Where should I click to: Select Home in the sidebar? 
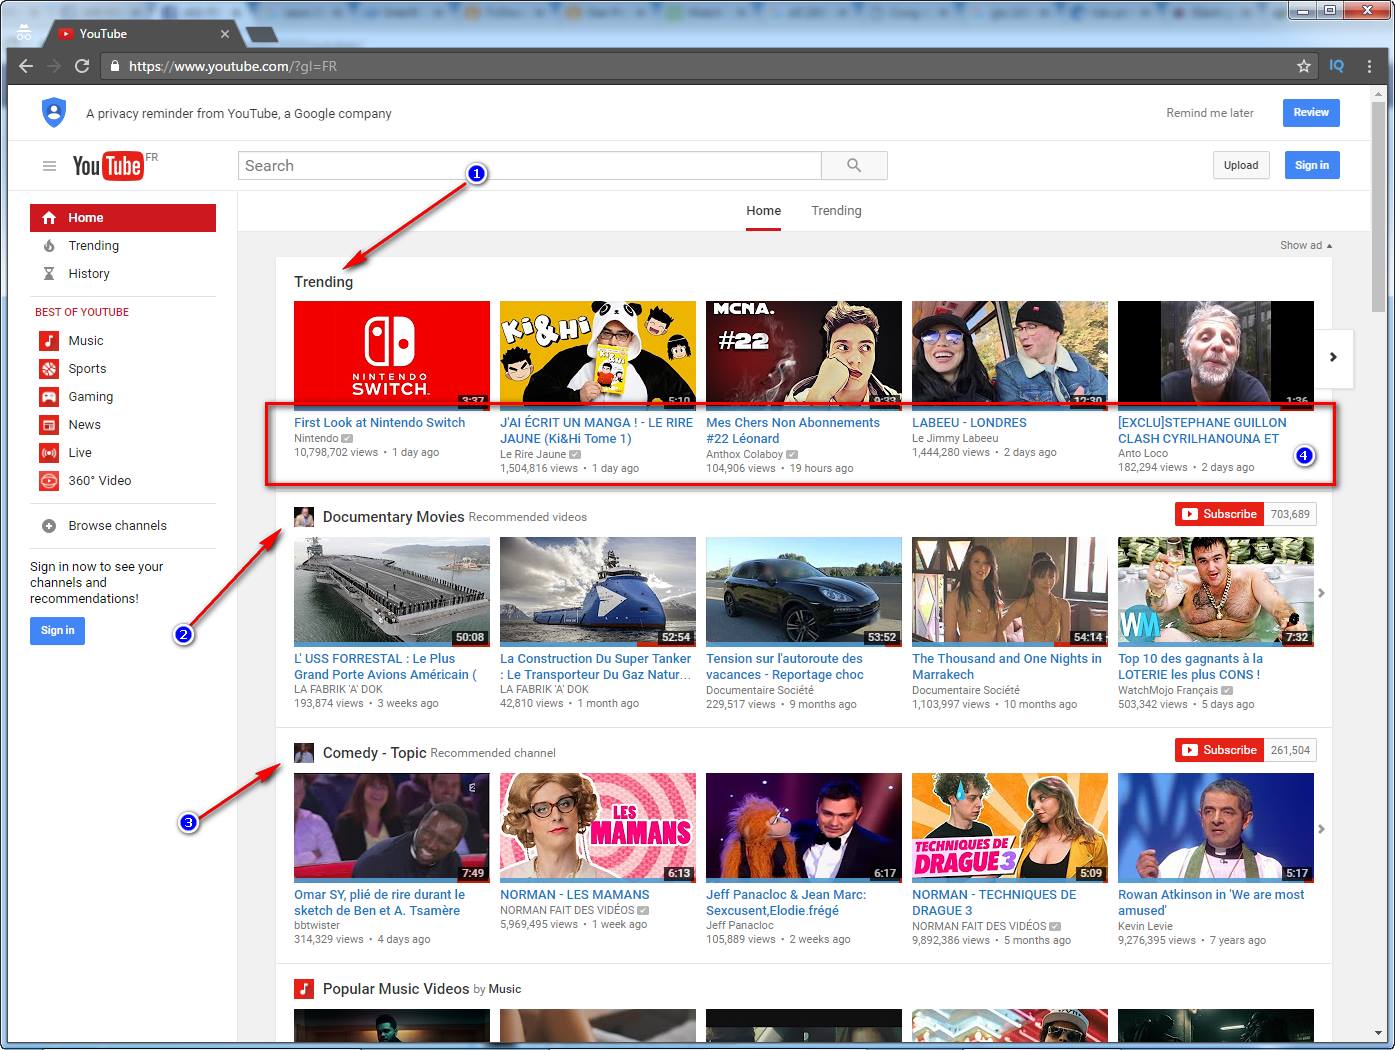pos(123,218)
